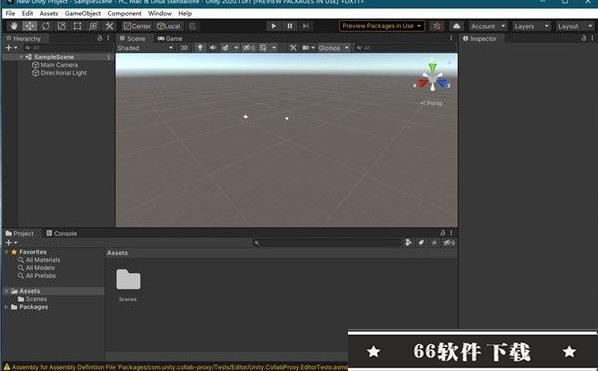Click the Pause button
The width and height of the screenshot is (598, 371).
289,26
